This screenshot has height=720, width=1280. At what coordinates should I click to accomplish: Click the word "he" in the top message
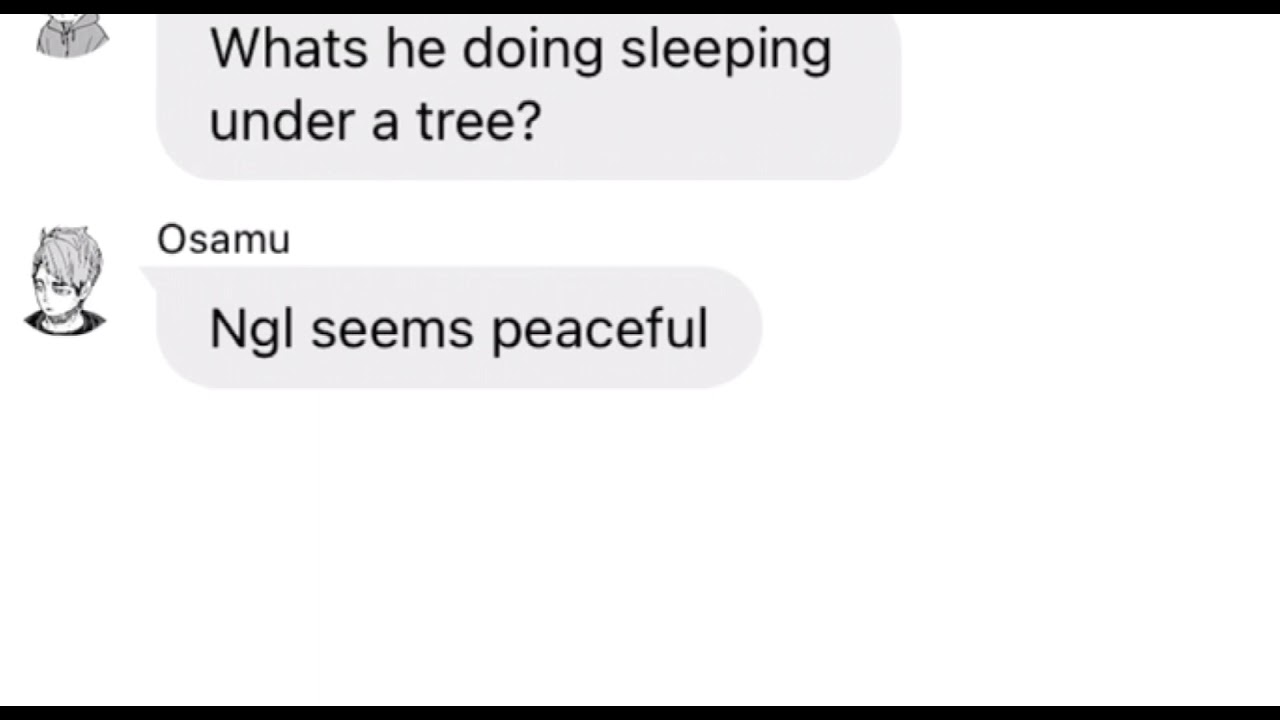[415, 49]
